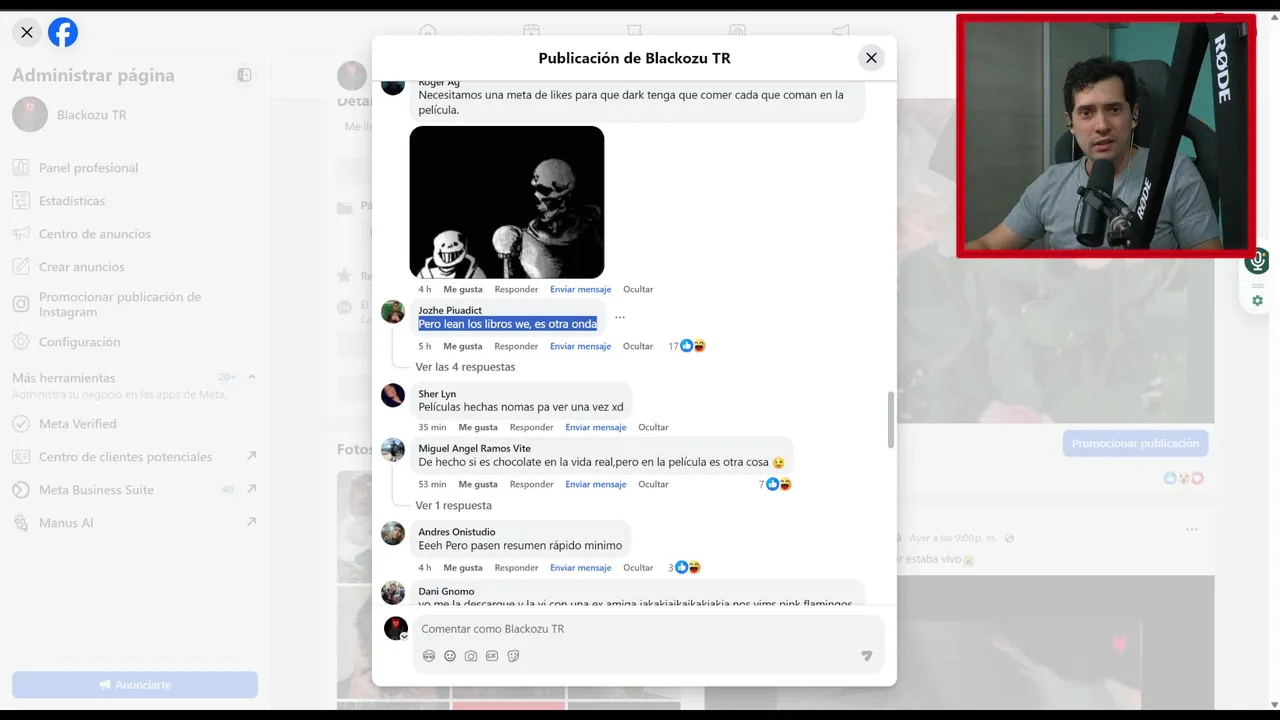This screenshot has width=1280, height=720.
Task: Add a GIF to the comment
Action: click(x=492, y=656)
